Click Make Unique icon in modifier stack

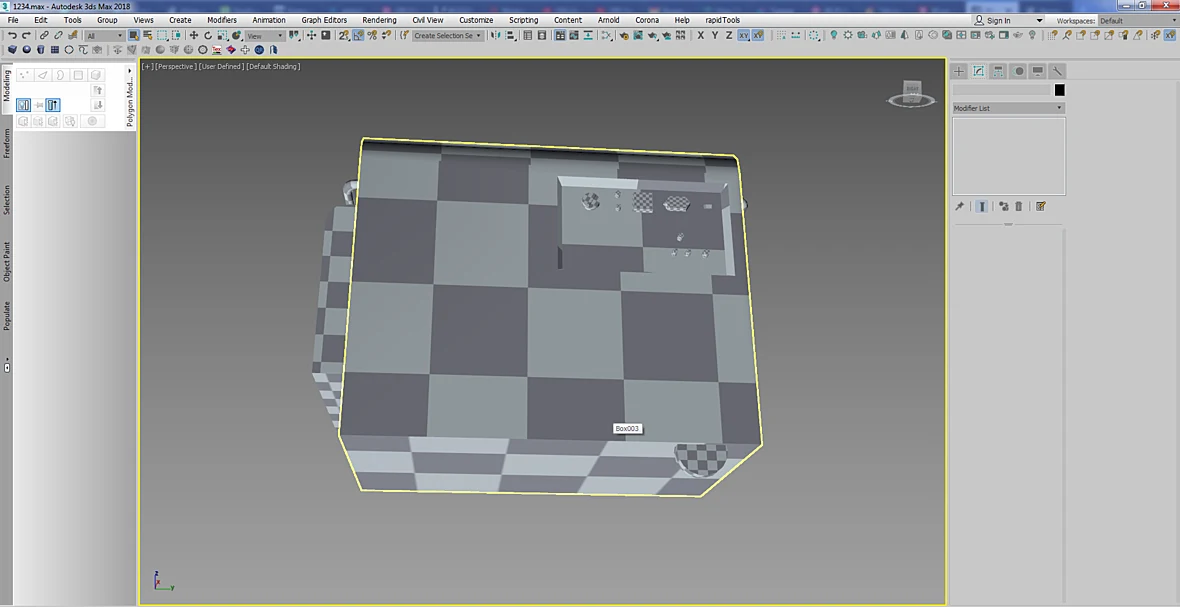pos(1003,206)
